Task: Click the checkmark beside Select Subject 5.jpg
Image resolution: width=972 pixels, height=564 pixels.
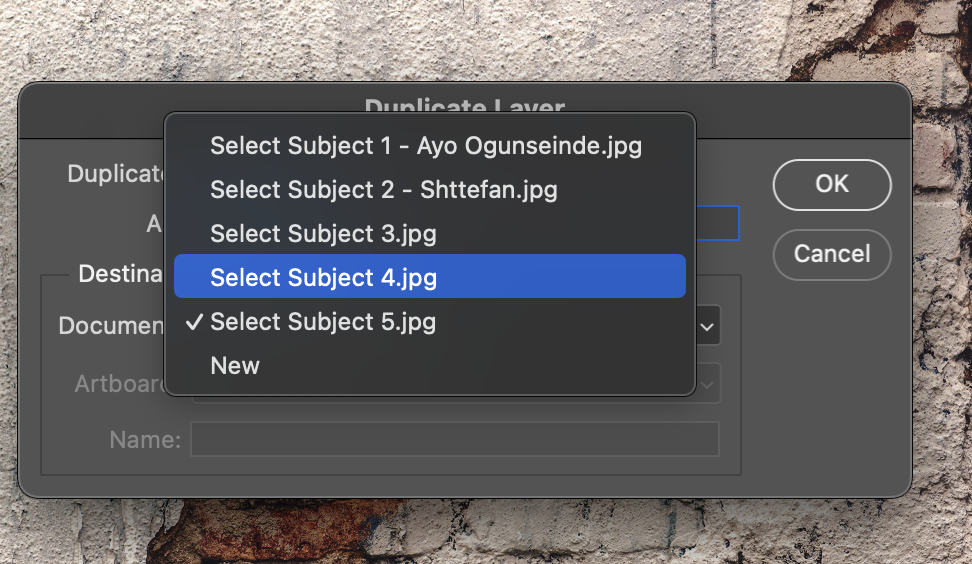Action: [194, 321]
